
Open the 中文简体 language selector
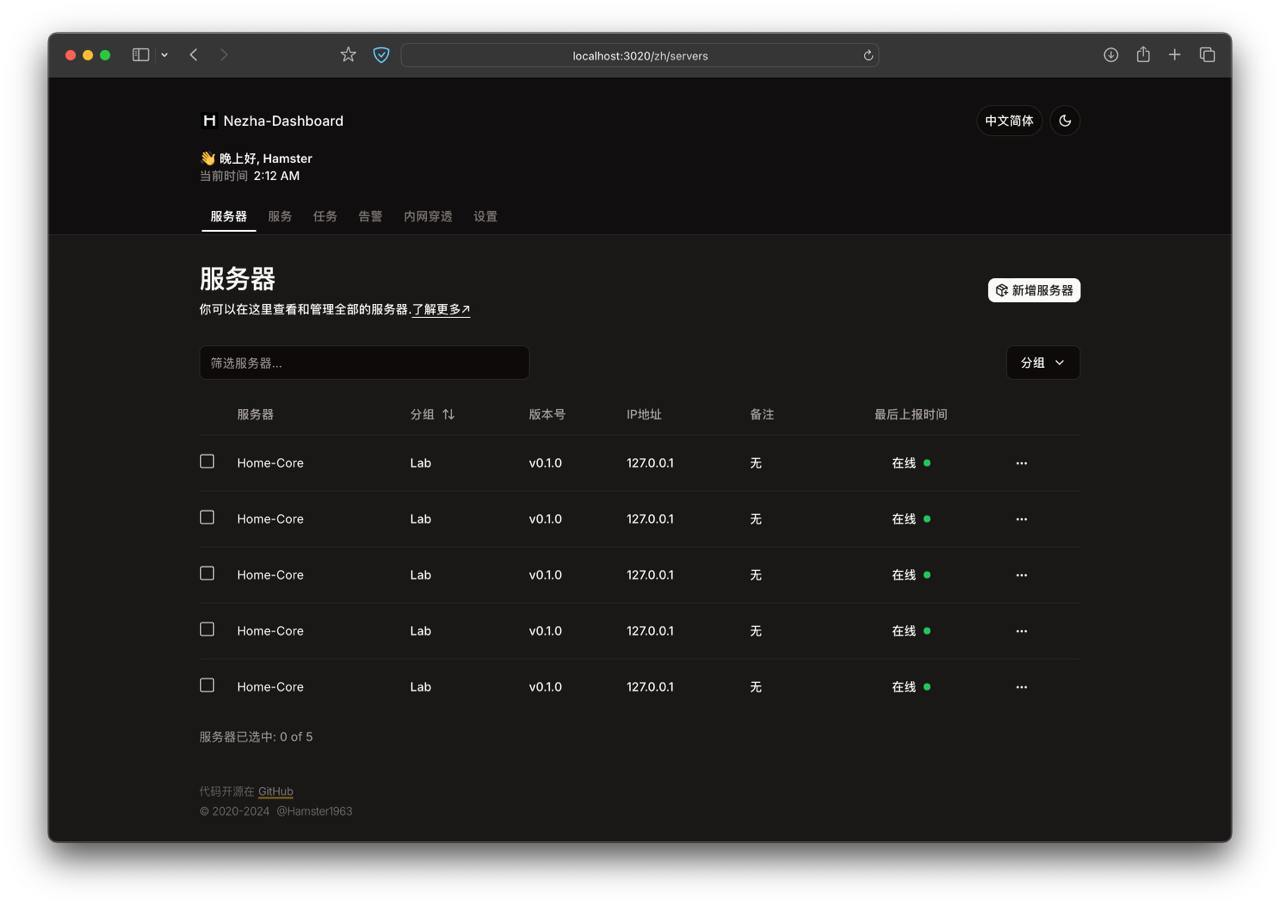pyautogui.click(x=1009, y=121)
